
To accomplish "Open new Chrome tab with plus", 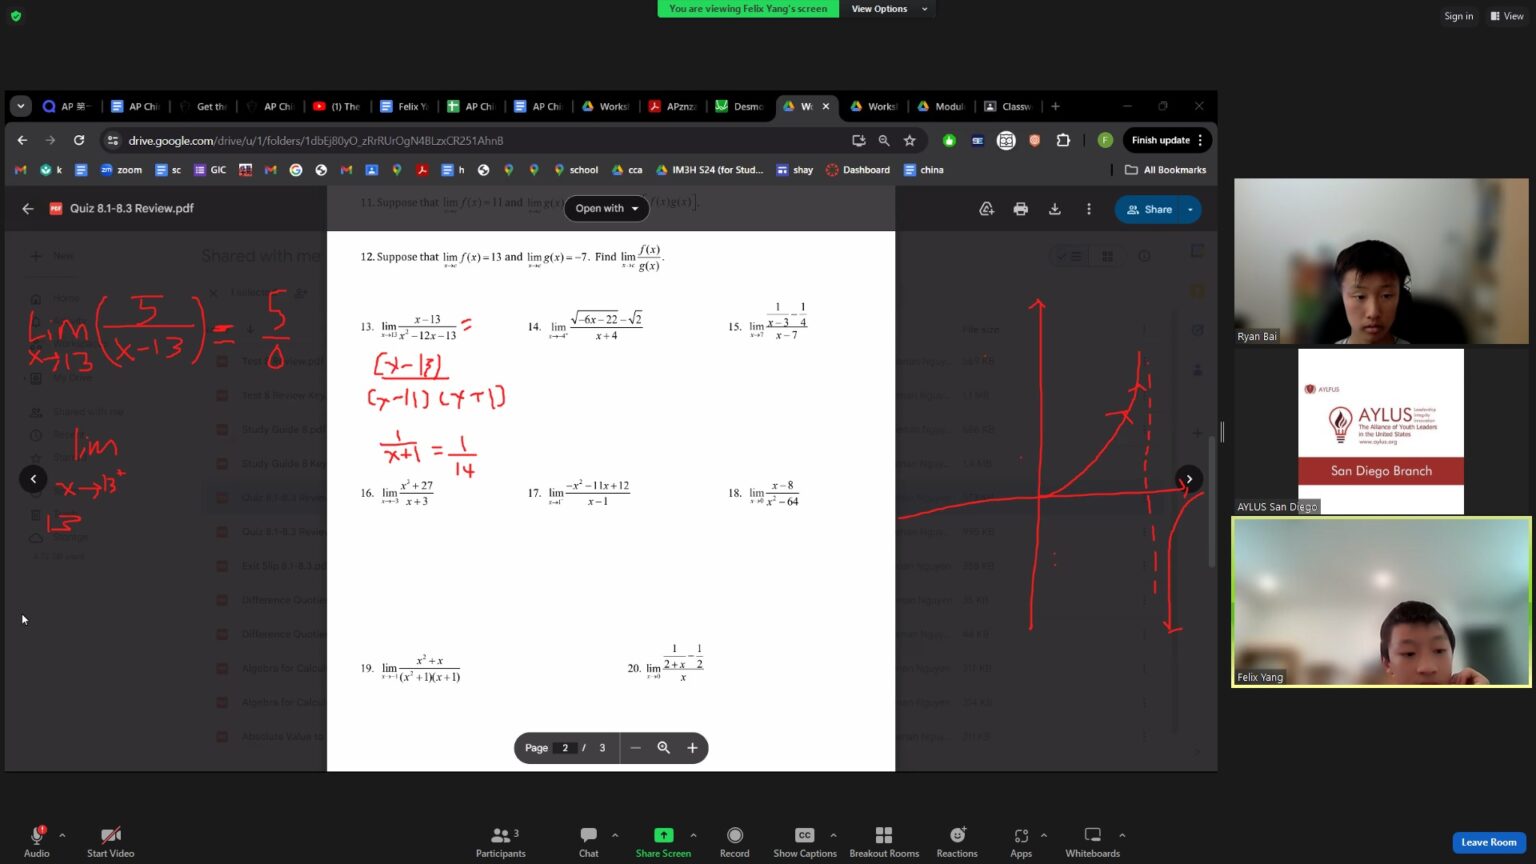I will [x=1055, y=106].
